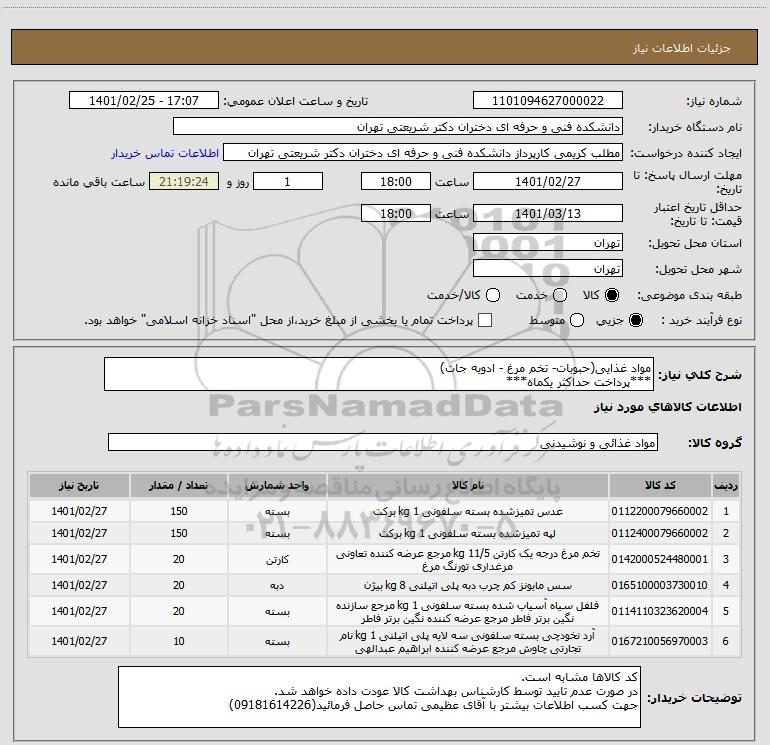Screen dimensions: 770x745
Task: Click the شهر محل تحویل field تهران
Action: [548, 269]
